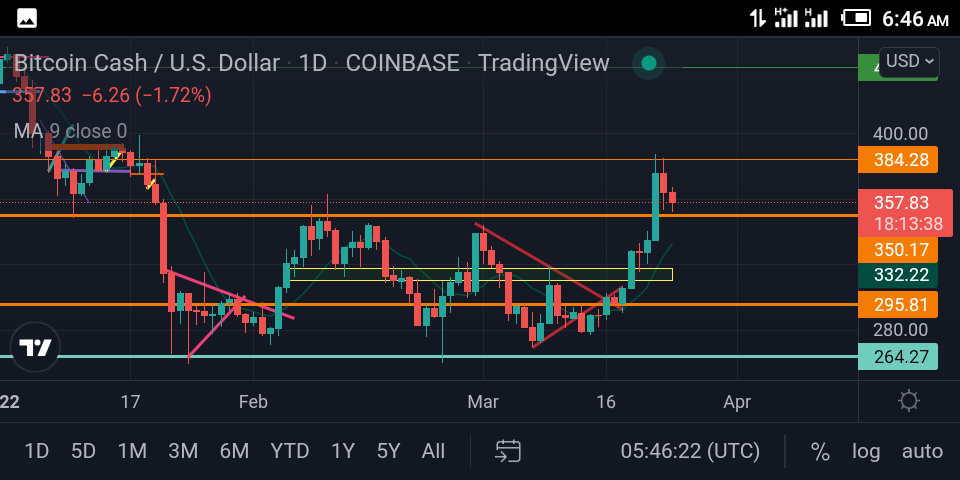This screenshot has width=960, height=480.
Task: Tap the data transfer arrows icon
Action: 758,18
